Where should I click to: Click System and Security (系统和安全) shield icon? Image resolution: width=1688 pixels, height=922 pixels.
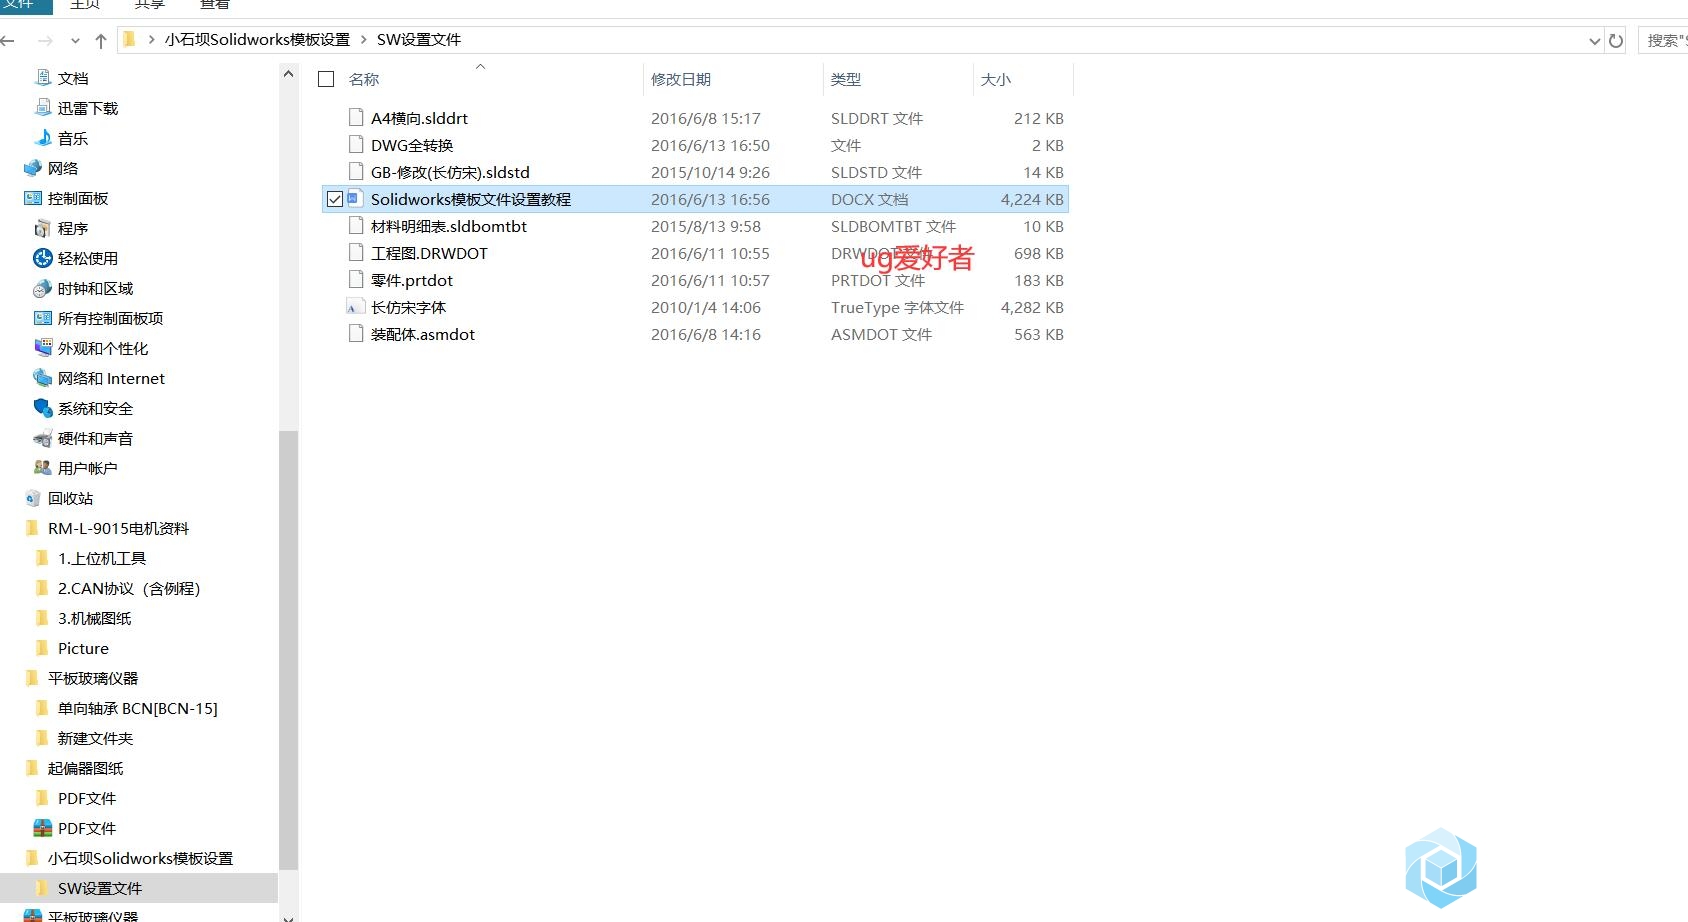click(43, 408)
